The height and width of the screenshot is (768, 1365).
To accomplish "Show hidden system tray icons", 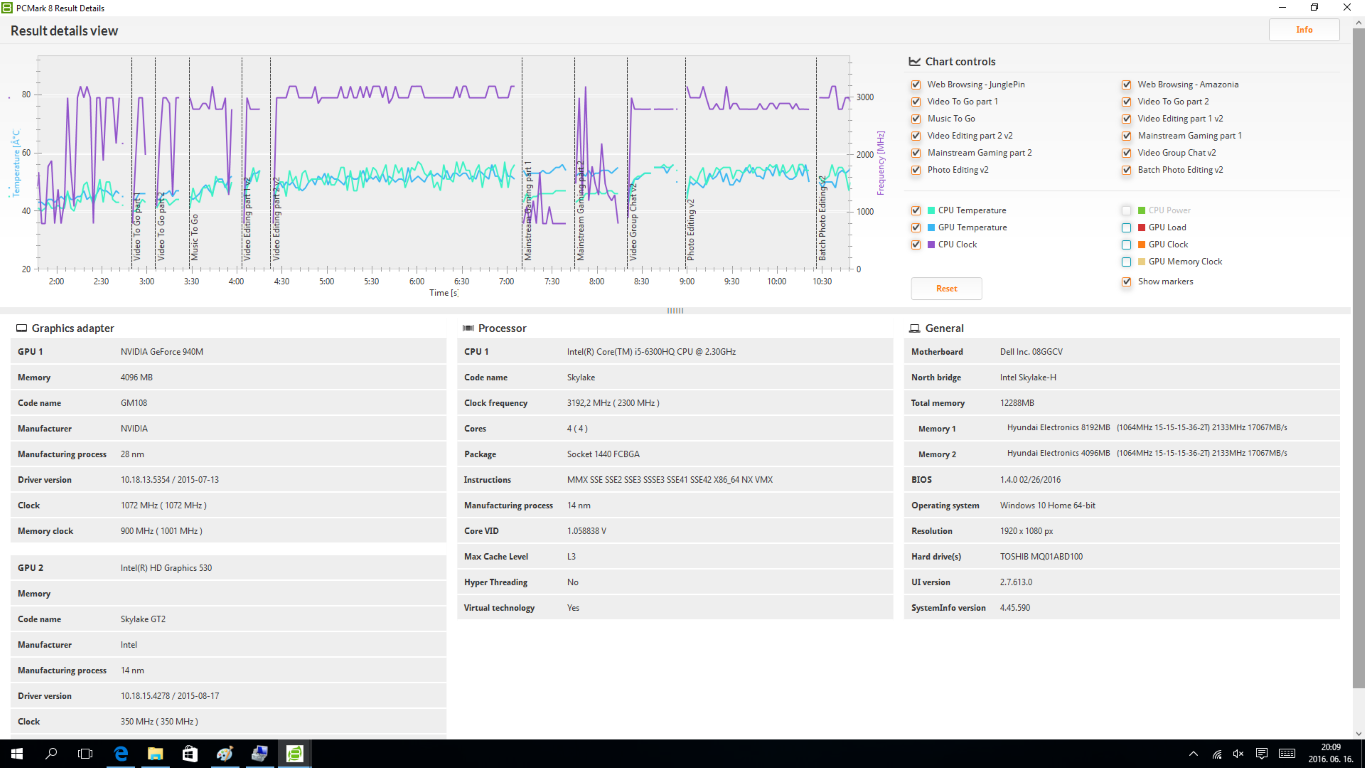I will coord(1193,754).
